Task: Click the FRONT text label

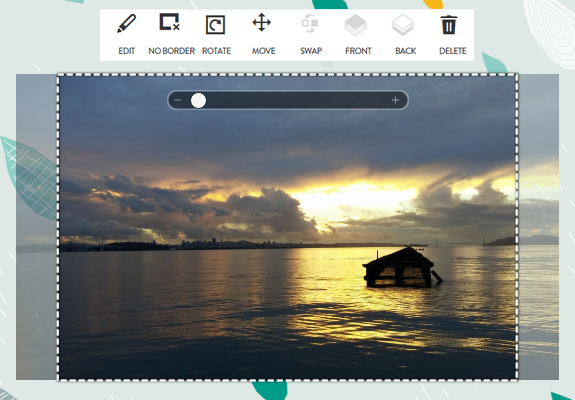Action: 358,51
